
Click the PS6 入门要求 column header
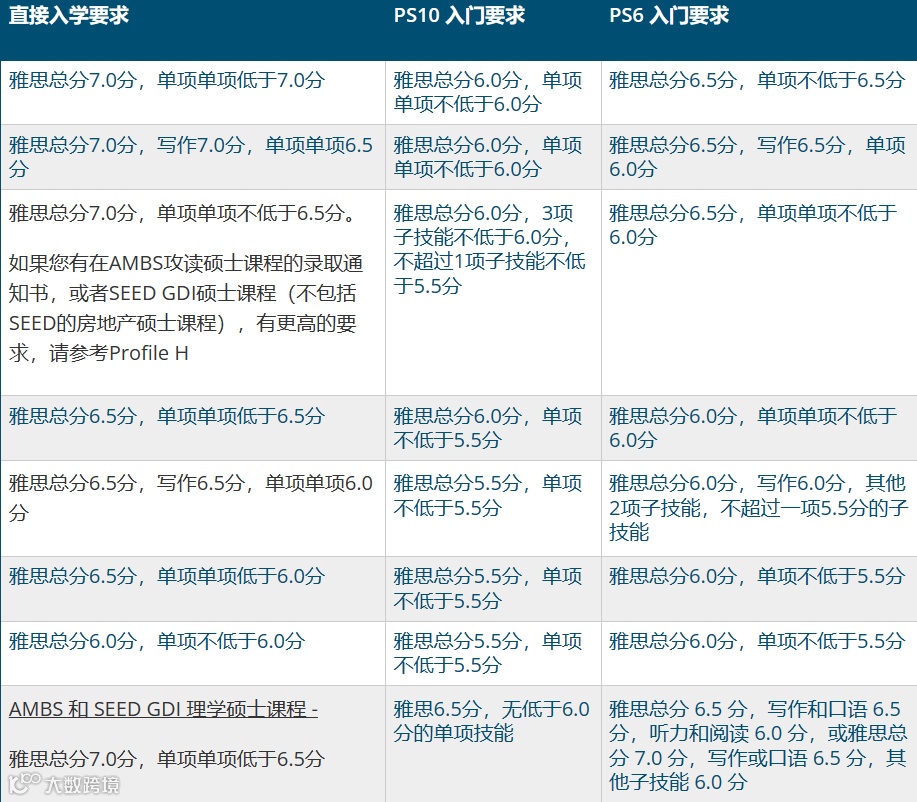coord(759,30)
